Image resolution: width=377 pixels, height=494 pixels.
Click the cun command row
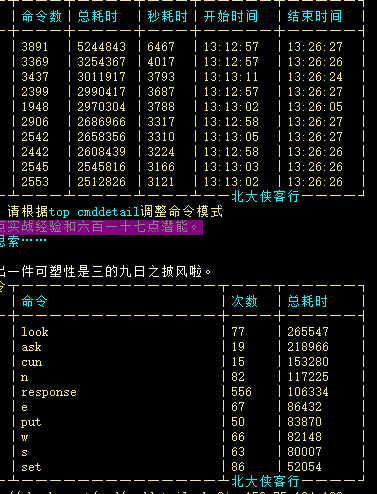(188, 362)
